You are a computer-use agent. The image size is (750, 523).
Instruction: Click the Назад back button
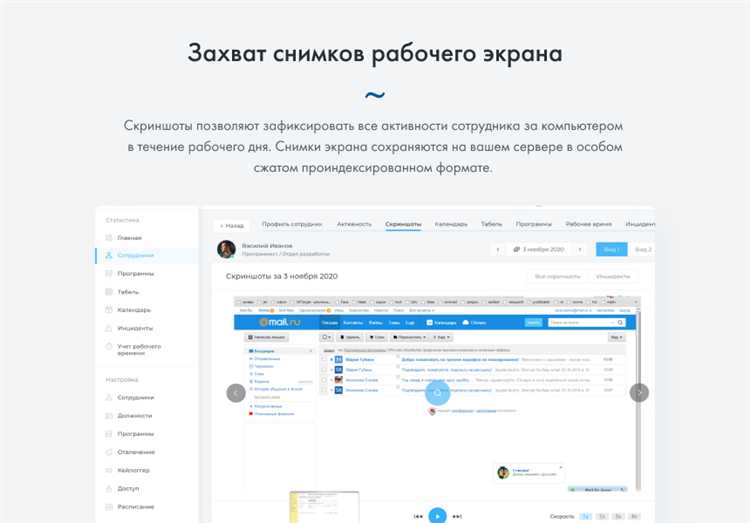(232, 225)
